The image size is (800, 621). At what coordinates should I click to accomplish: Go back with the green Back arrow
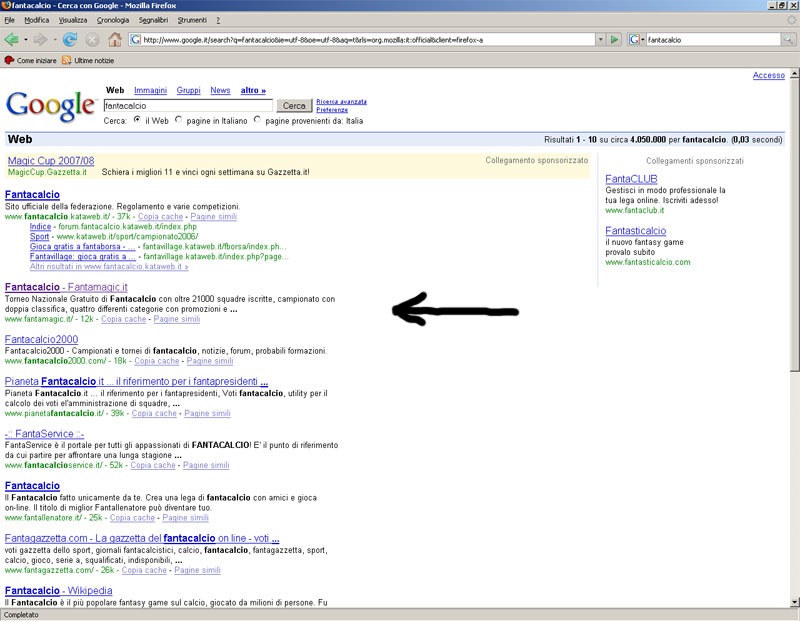pyautogui.click(x=11, y=39)
